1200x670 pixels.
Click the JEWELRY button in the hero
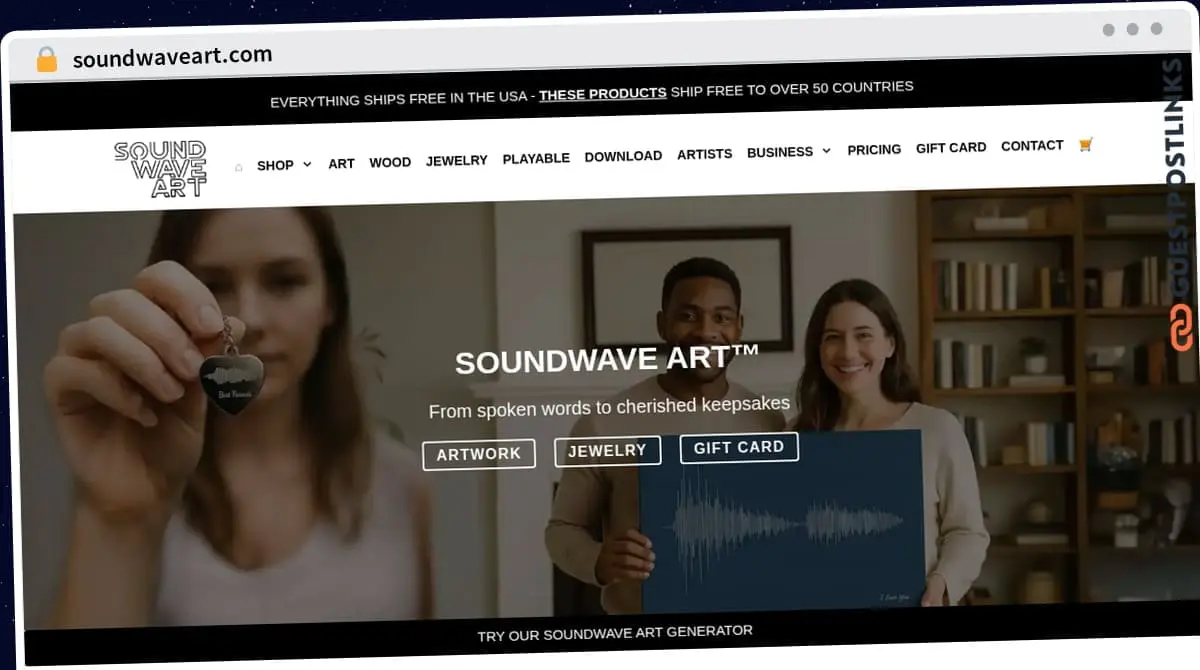[x=607, y=450]
